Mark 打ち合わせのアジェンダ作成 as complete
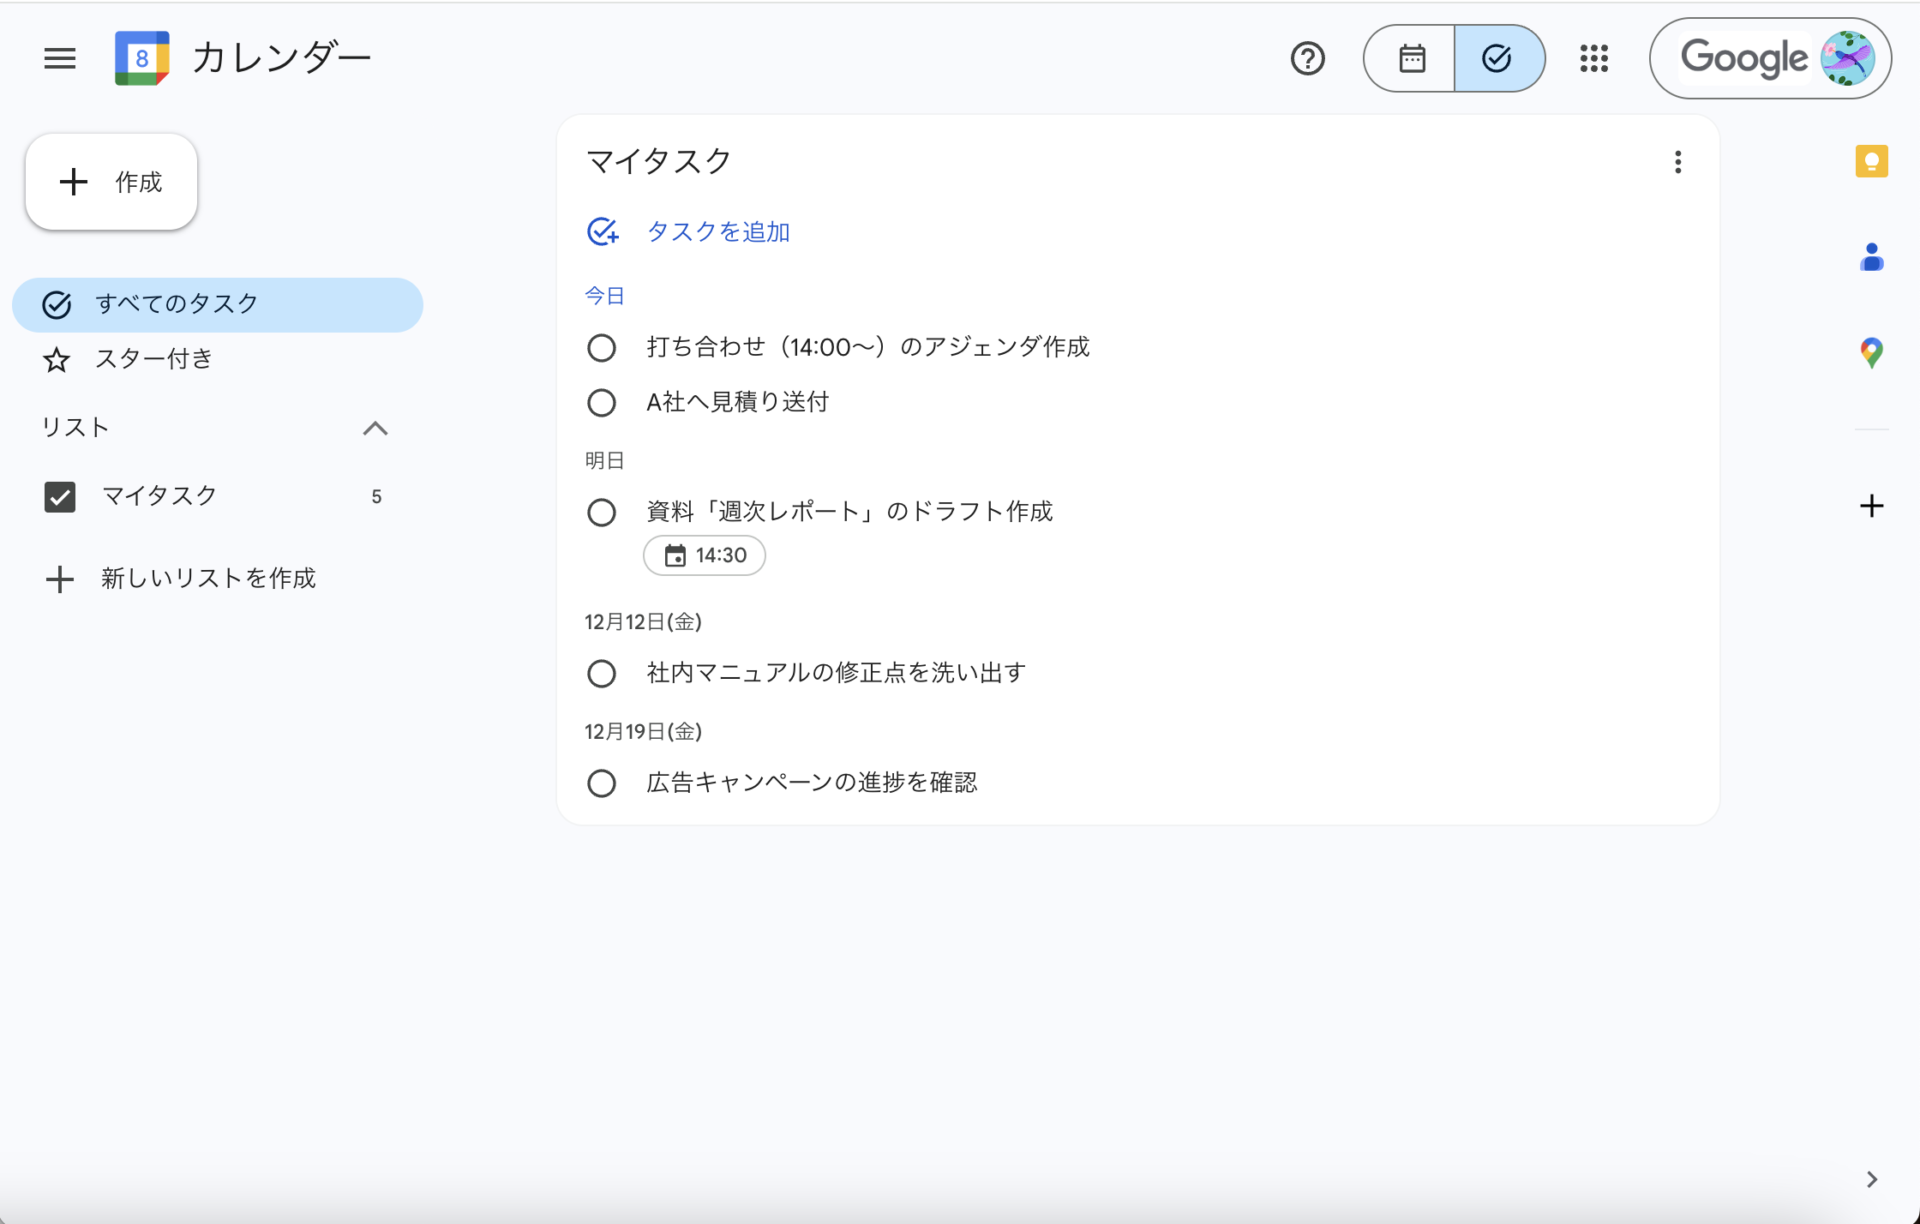The image size is (1920, 1224). [602, 347]
